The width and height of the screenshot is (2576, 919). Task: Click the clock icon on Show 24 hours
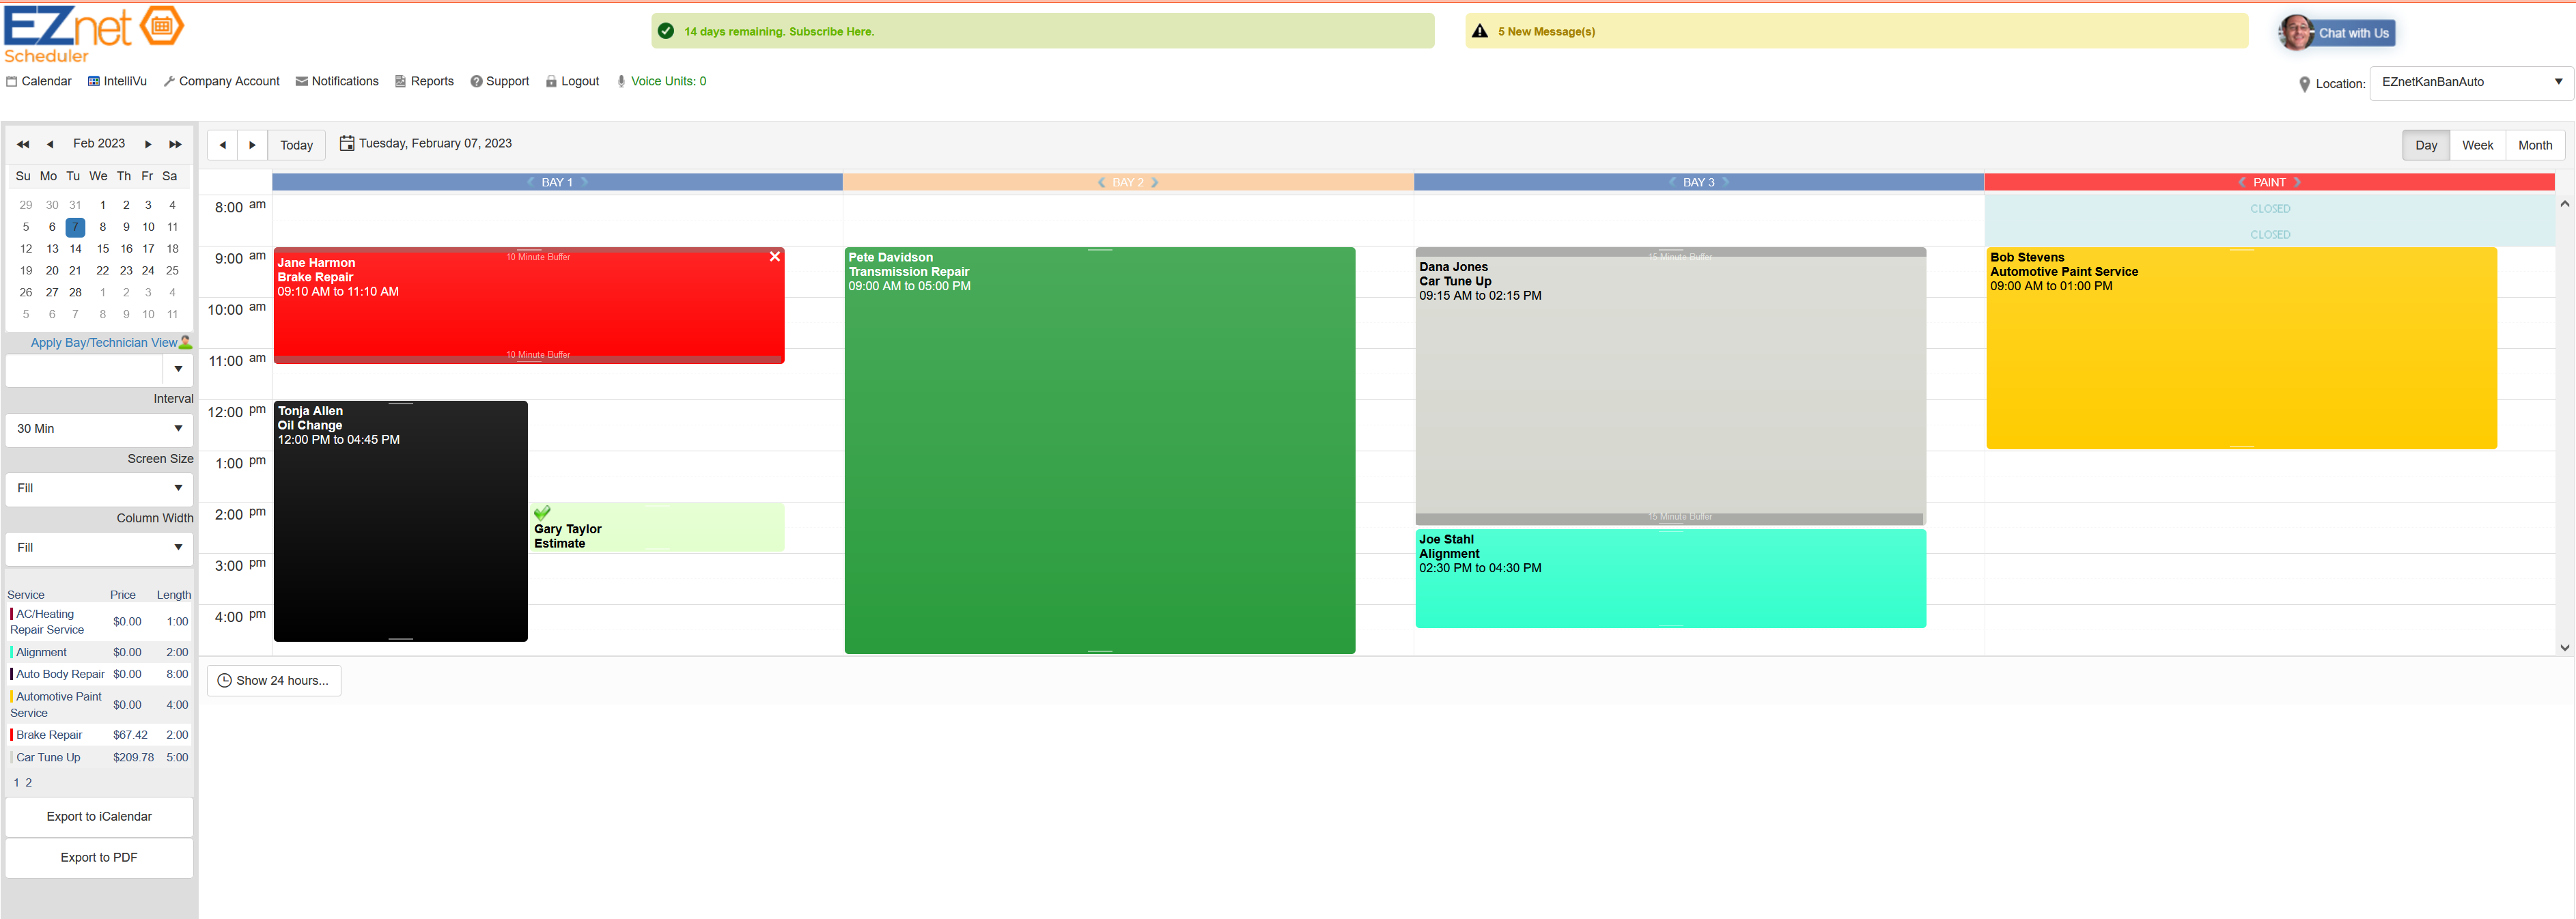pyautogui.click(x=224, y=681)
